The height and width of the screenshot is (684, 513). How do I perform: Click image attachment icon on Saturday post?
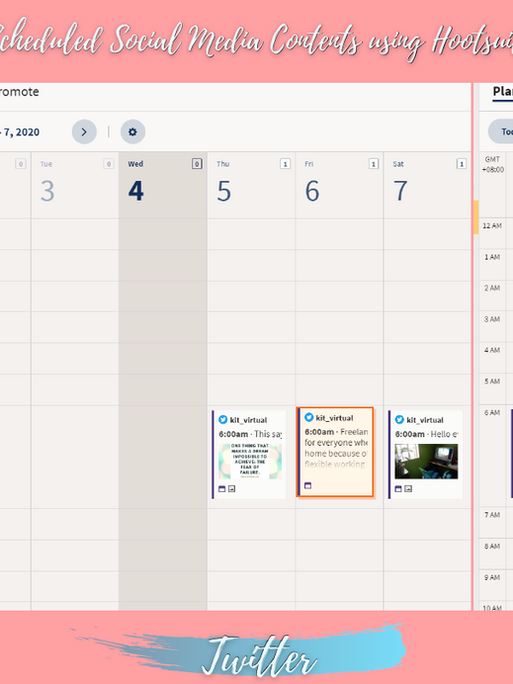click(x=408, y=489)
